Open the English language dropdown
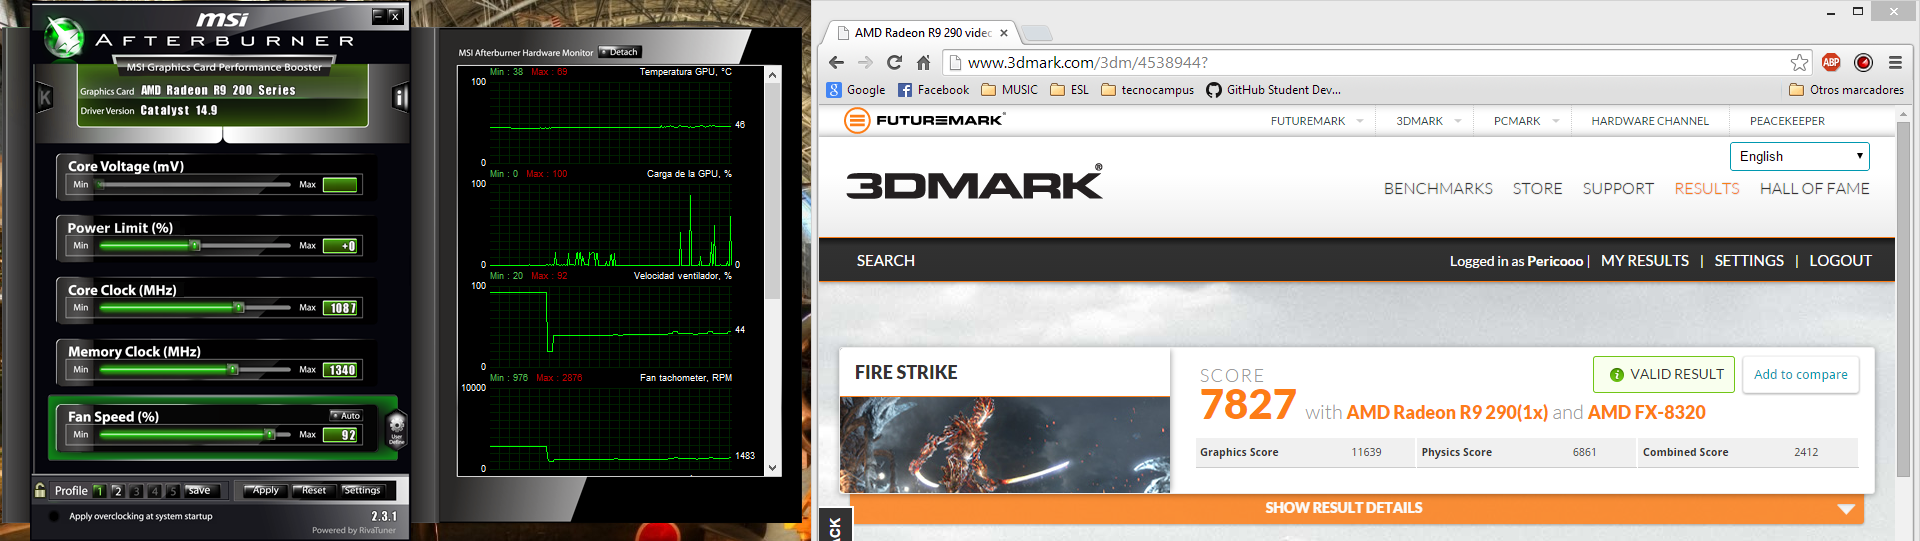Screen dimensions: 1920x541 [1799, 156]
